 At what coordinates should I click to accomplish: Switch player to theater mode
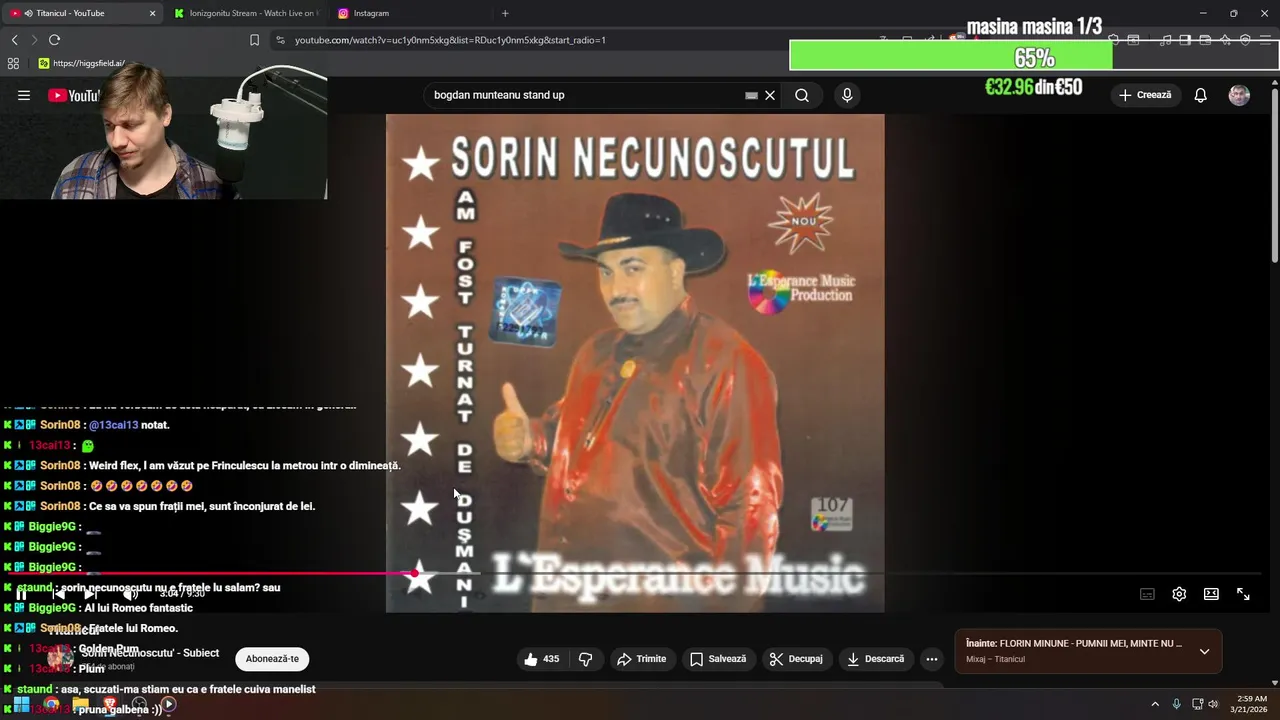1211,594
